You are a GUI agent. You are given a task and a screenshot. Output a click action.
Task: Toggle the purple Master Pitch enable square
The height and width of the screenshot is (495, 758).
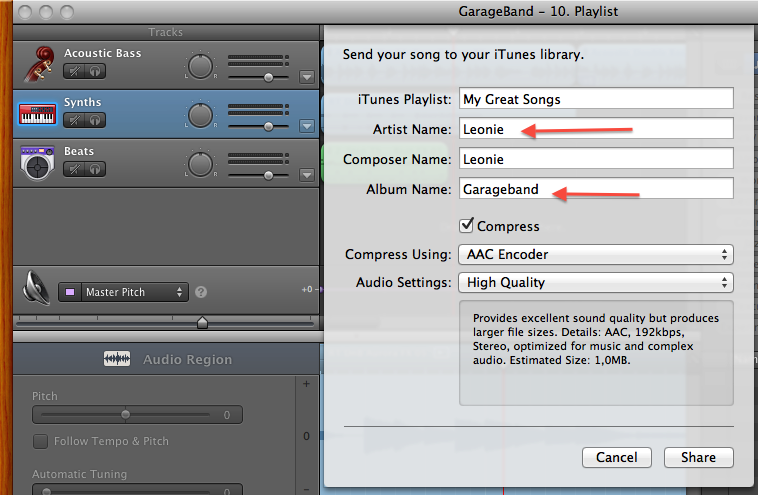[x=70, y=292]
